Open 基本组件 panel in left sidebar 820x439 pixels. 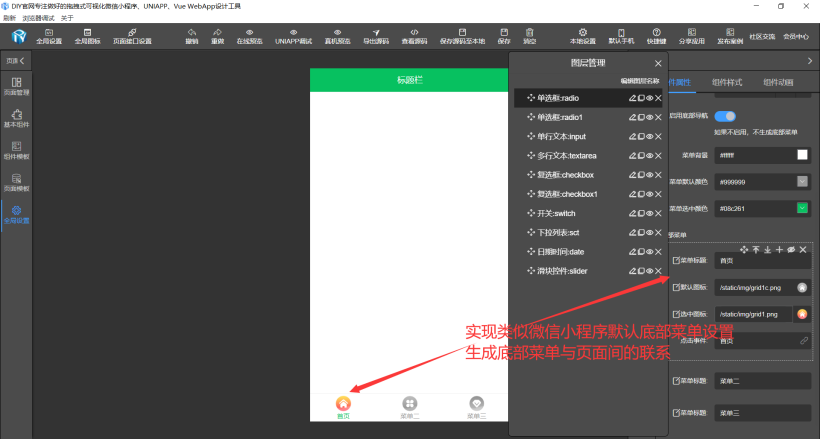coord(16,119)
